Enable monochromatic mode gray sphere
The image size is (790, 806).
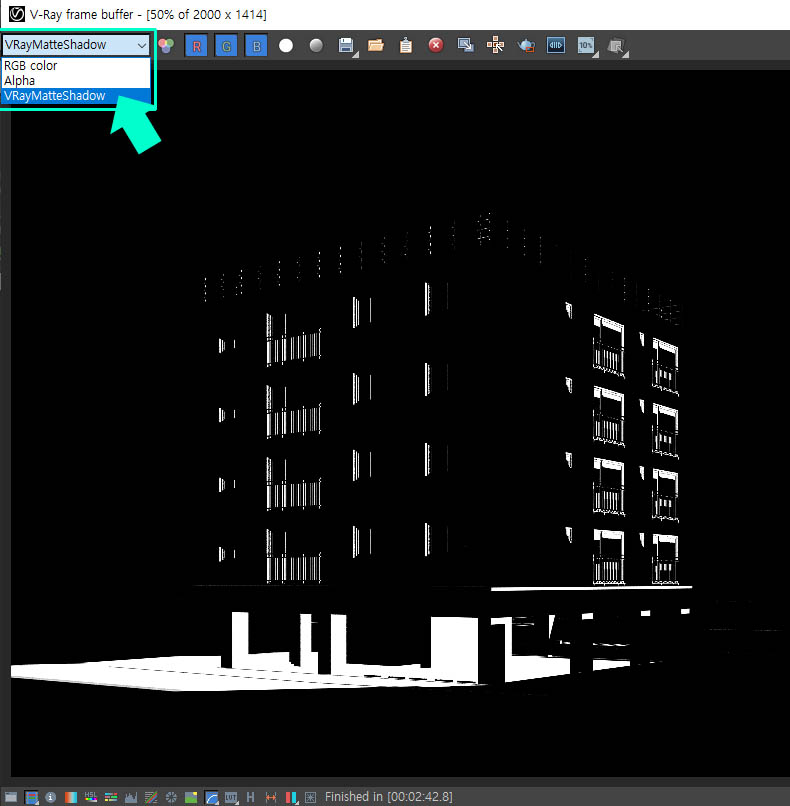(x=316, y=46)
